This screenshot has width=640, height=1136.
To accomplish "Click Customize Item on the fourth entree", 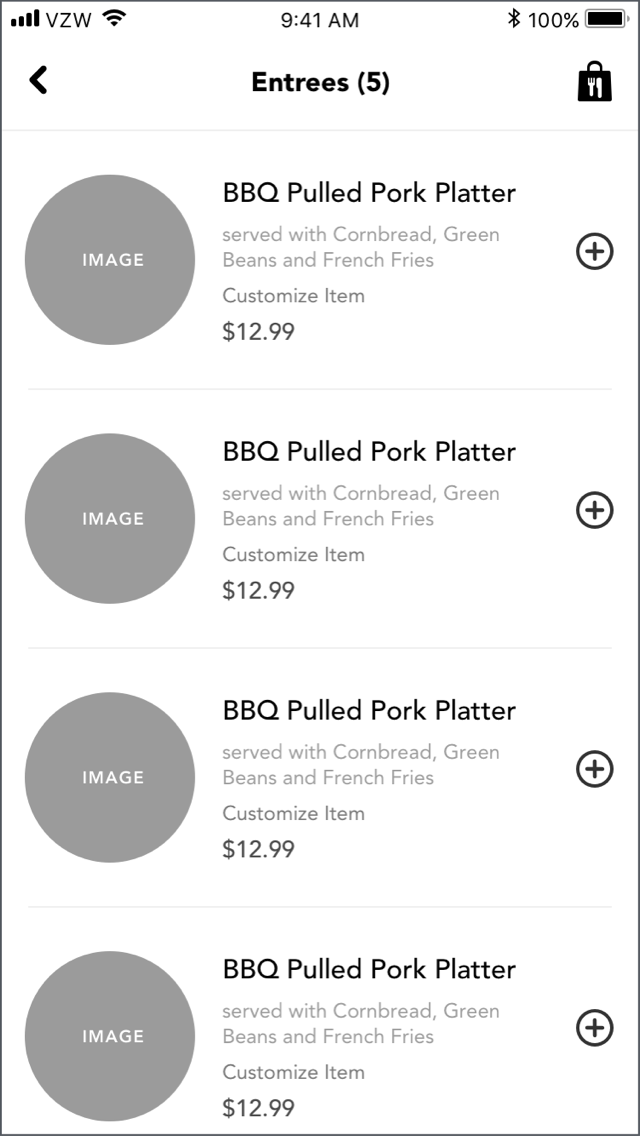I will pyautogui.click(x=293, y=1072).
